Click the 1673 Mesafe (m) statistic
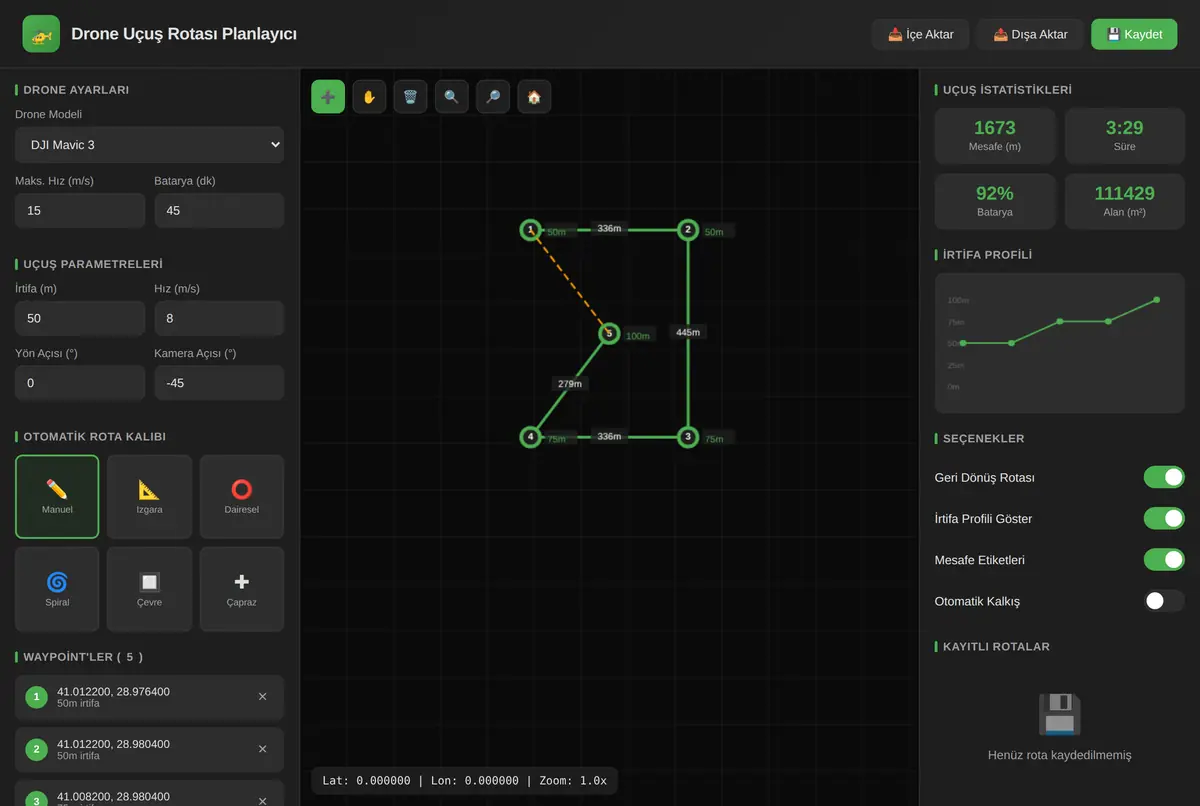This screenshot has width=1200, height=806. (994, 136)
